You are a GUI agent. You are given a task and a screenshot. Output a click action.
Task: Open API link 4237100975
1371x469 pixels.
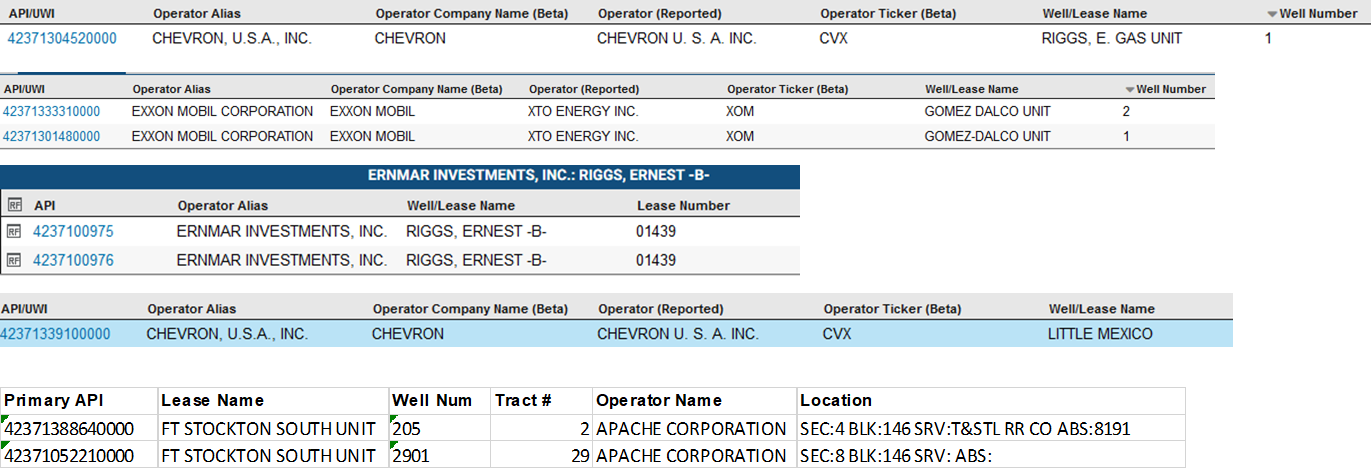tap(73, 231)
